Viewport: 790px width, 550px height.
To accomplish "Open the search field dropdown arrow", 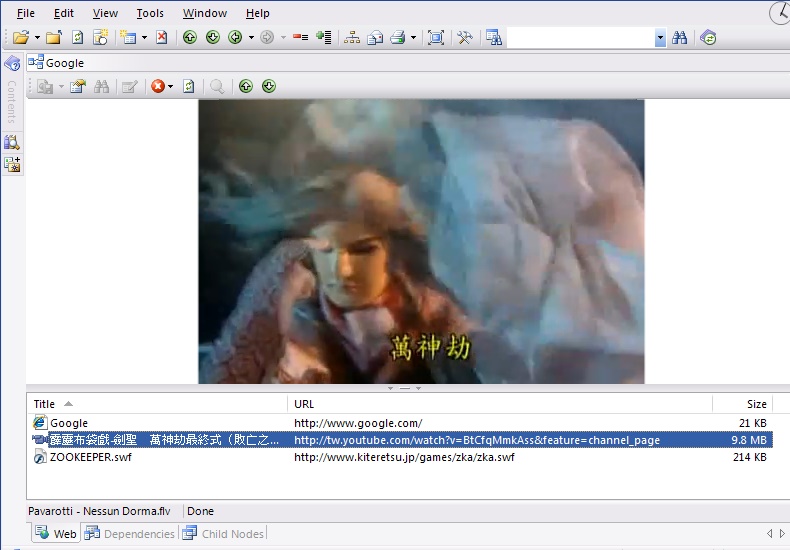I will 661,38.
